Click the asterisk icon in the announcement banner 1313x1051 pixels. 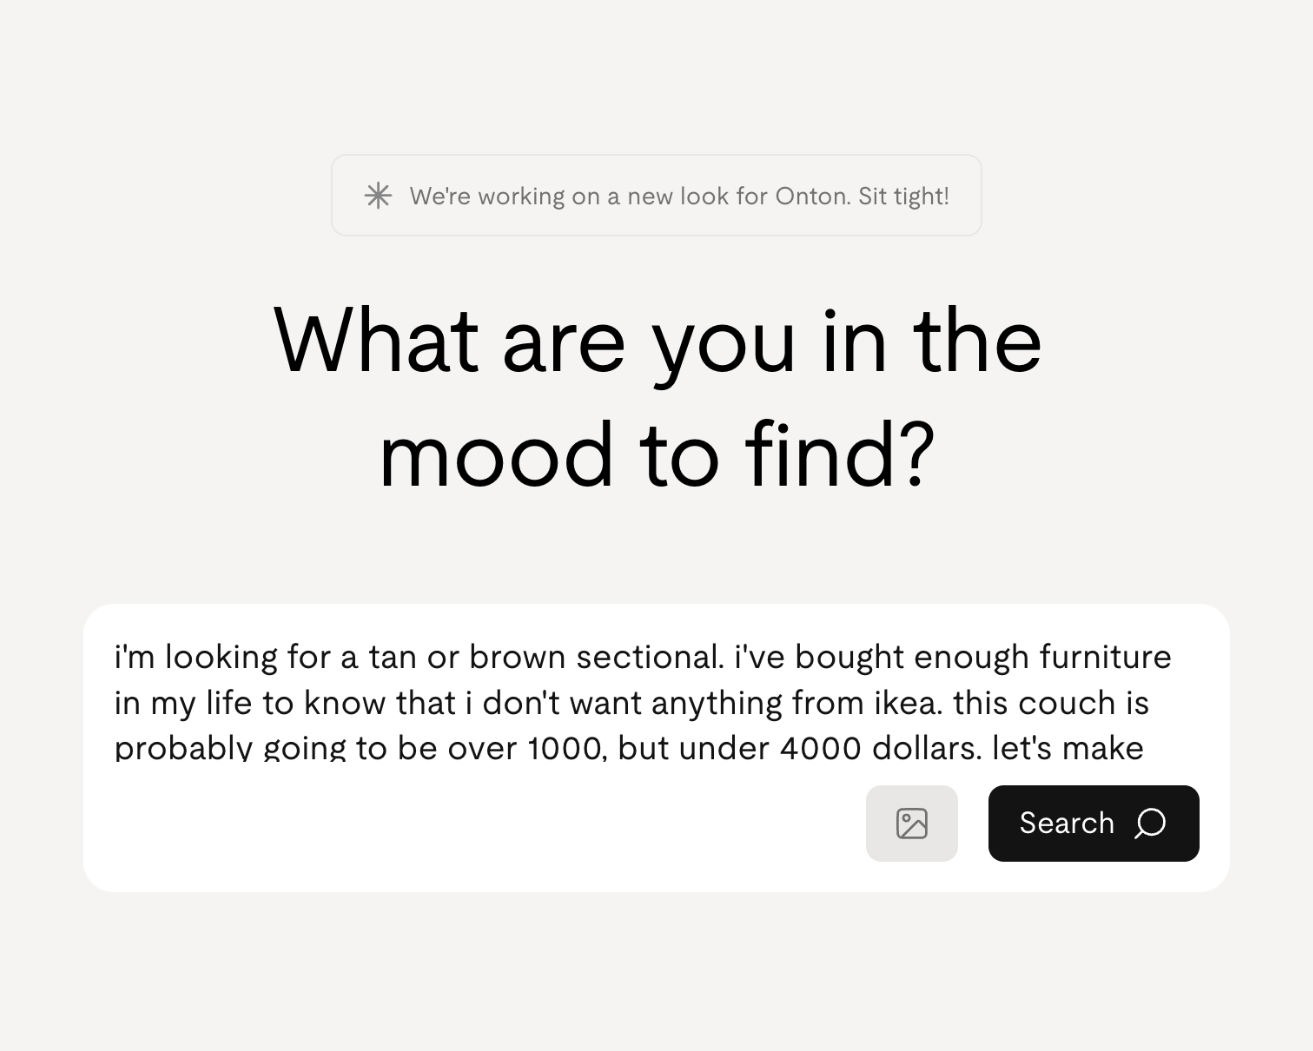[378, 195]
